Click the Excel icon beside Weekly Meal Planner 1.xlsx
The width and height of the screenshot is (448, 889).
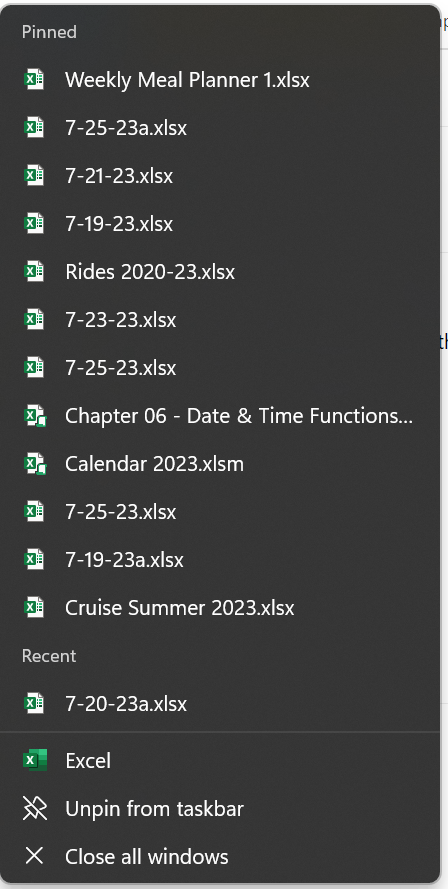(x=34, y=80)
